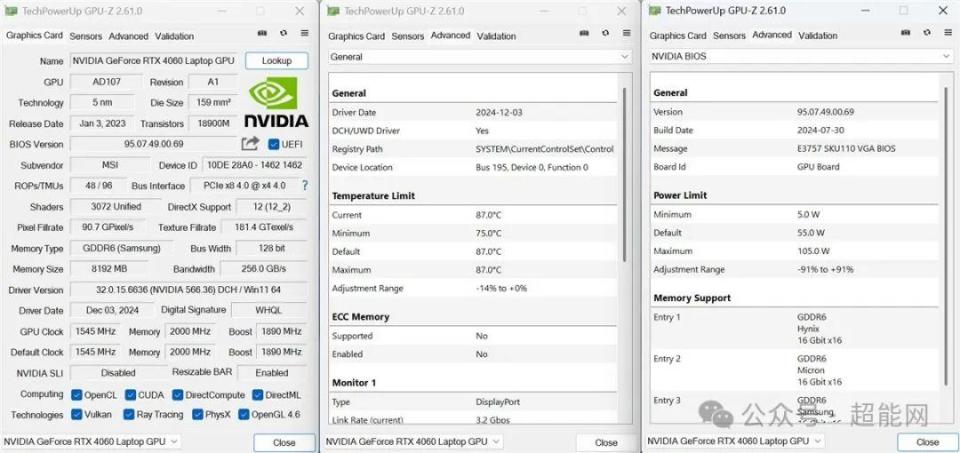Click the Bus Interface question mark icon
The height and width of the screenshot is (453, 960).
tap(305, 186)
